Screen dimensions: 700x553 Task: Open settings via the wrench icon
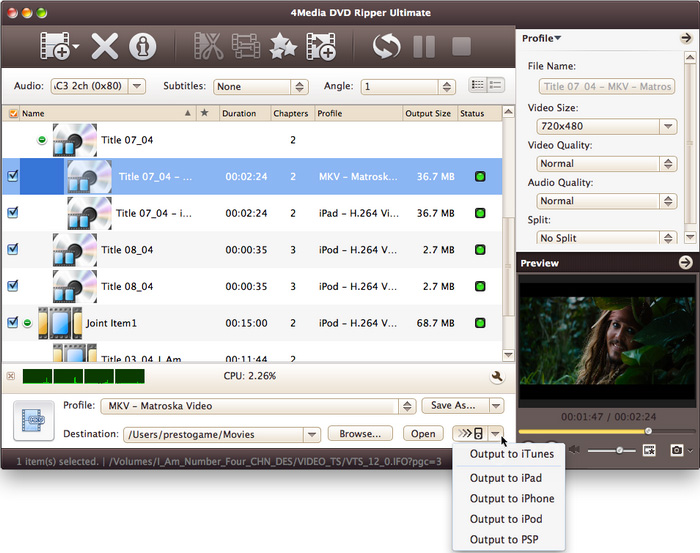[496, 377]
